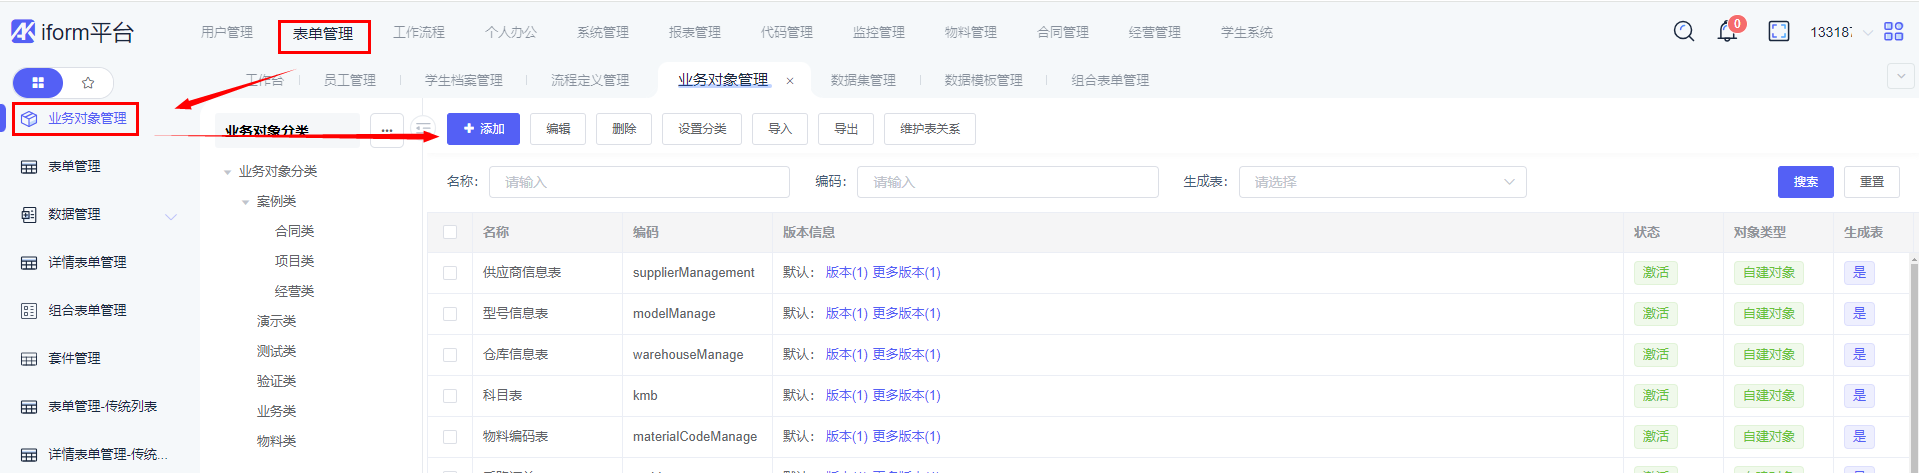Switch to grid menu view in sidebar
Viewport: 1919px width, 473px height.
38,83
